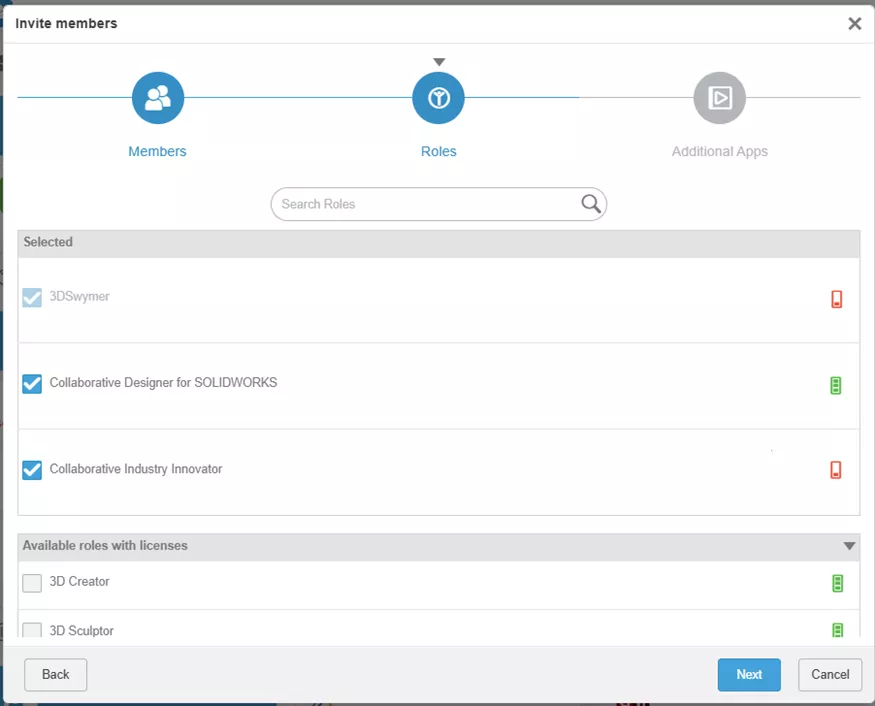
Task: Check the 3D Sculptor role
Action: click(32, 630)
